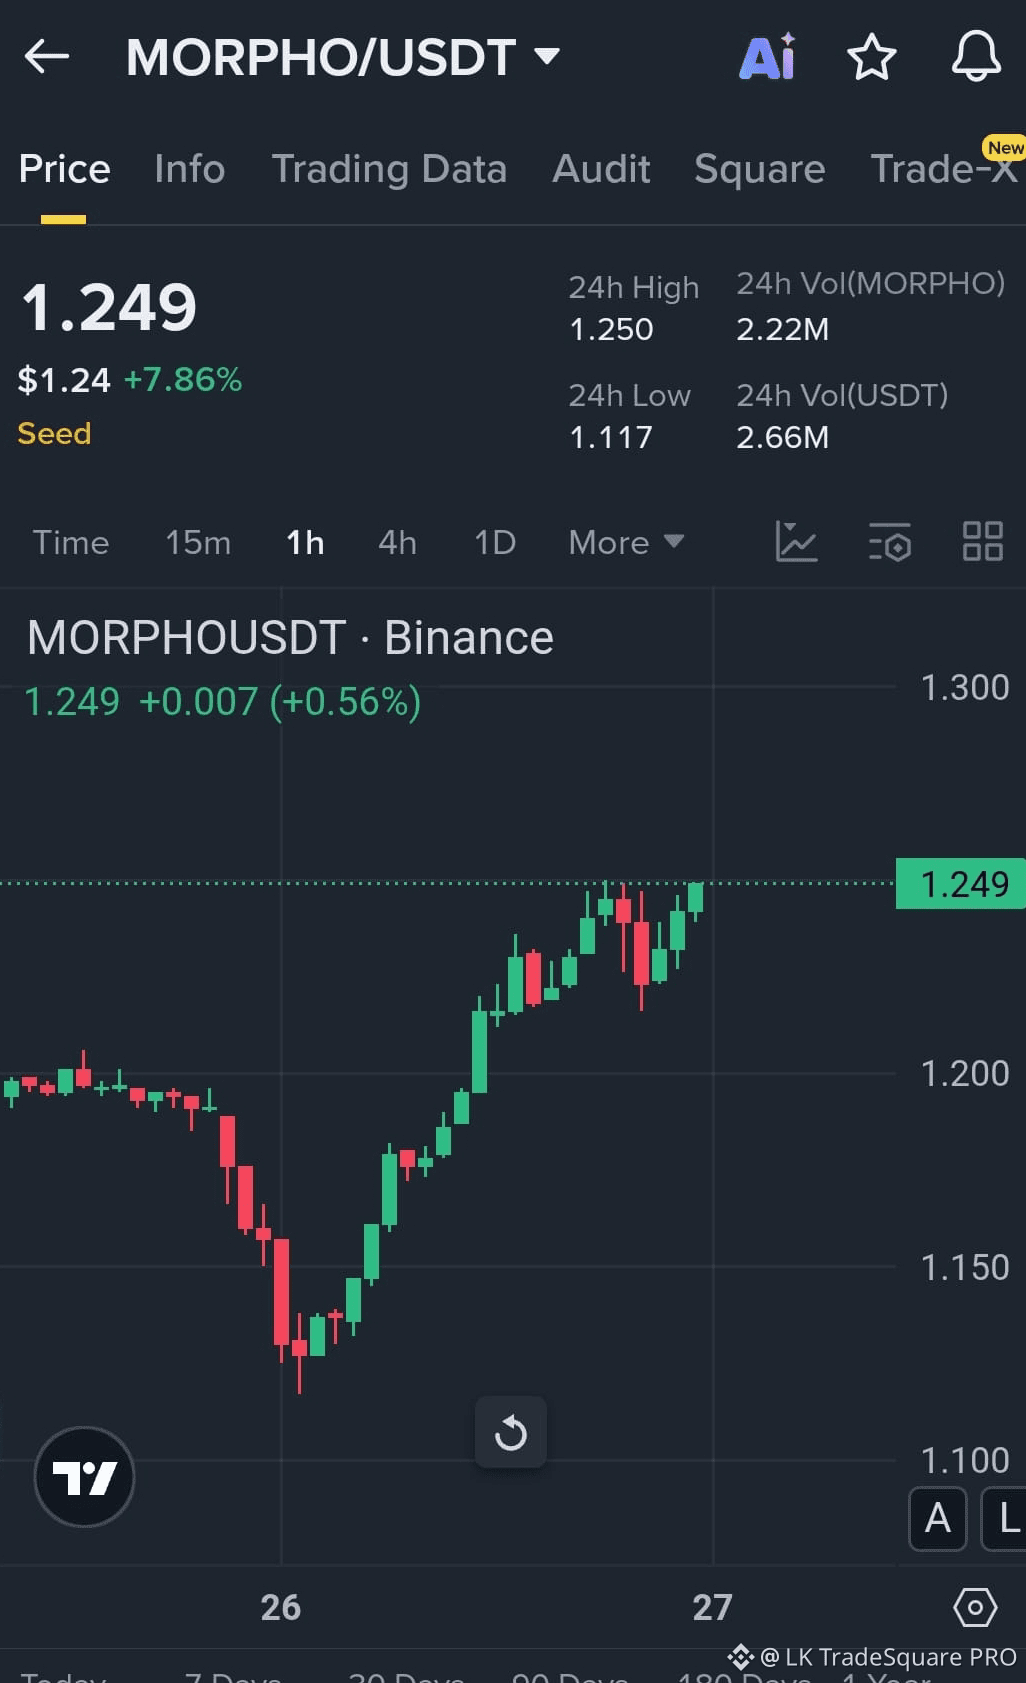This screenshot has width=1026, height=1683.
Task: Tap the 1.300 price axis label
Action: pos(964,687)
